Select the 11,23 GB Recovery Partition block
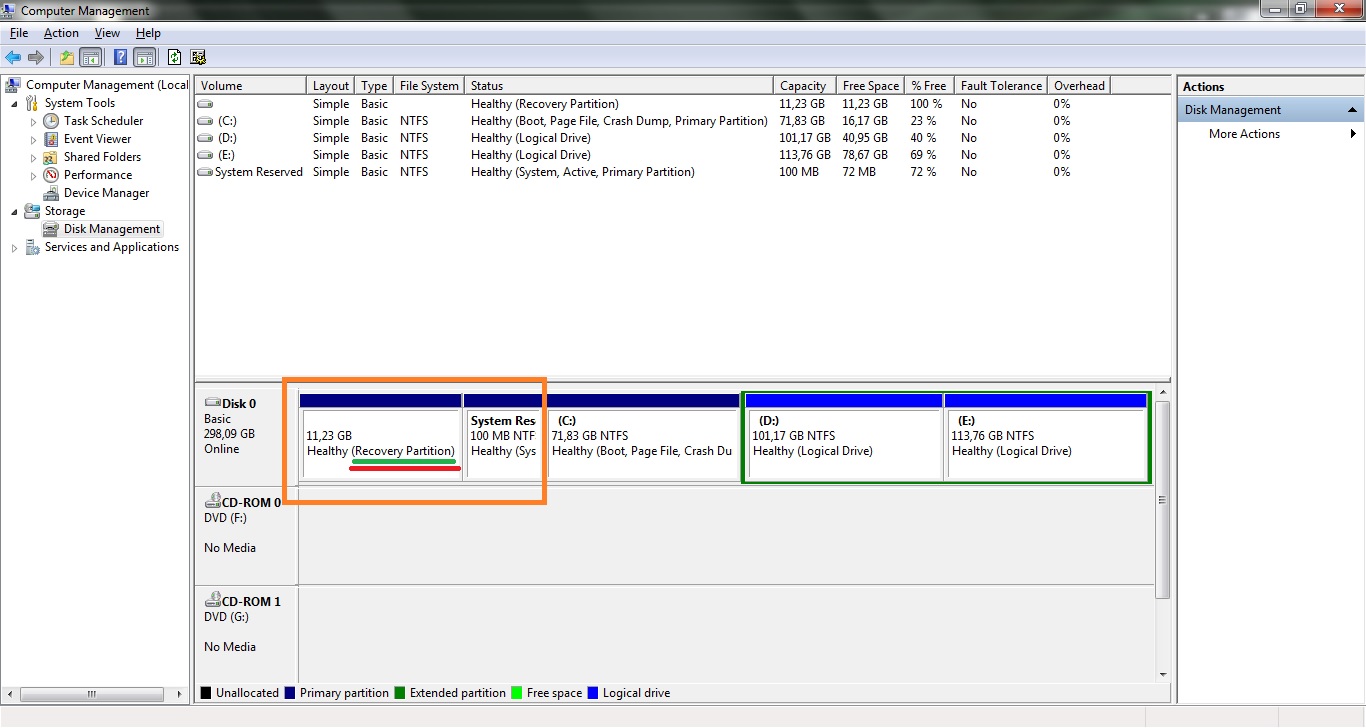The width and height of the screenshot is (1366, 728). point(380,436)
